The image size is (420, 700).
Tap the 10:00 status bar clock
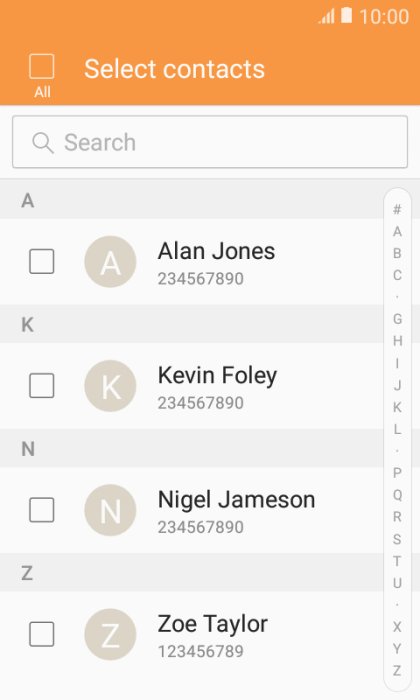[384, 17]
